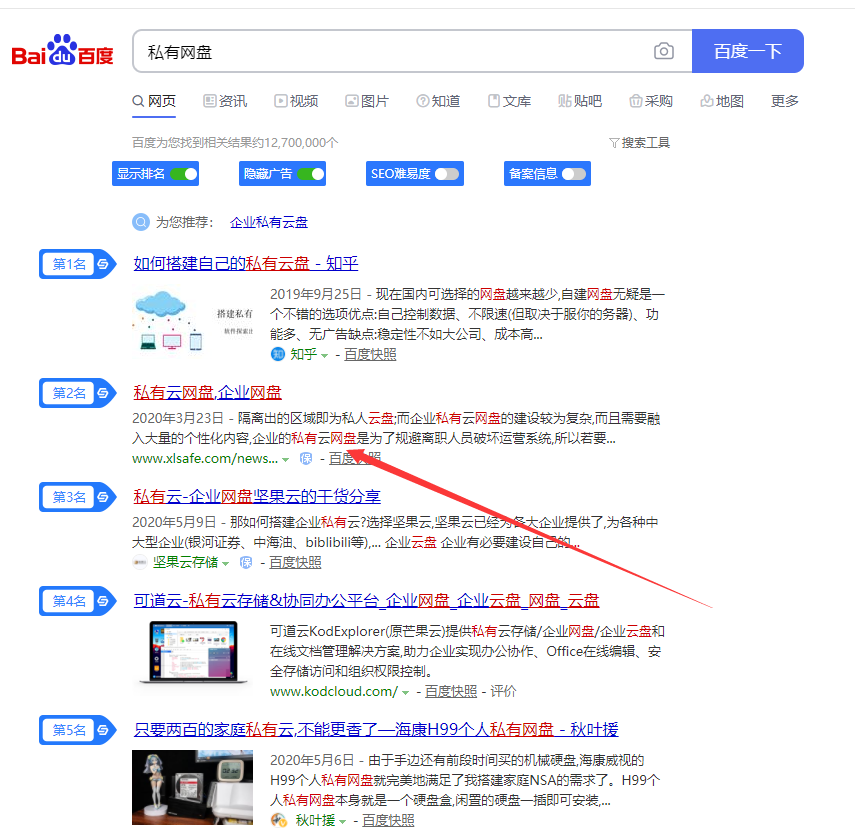Click www.kodcloud.com URL

click(334, 692)
